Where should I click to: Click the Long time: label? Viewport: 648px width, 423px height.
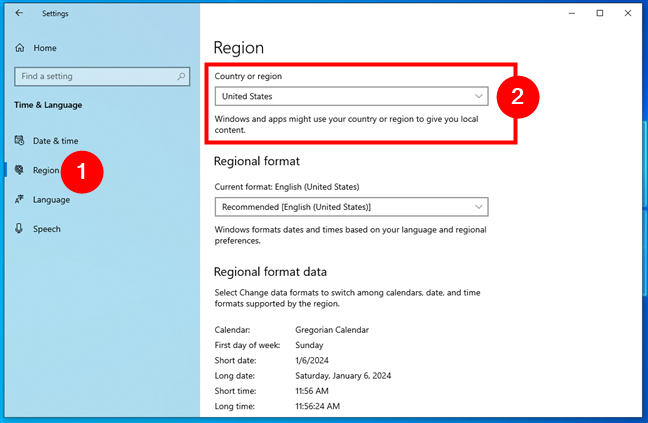pyautogui.click(x=234, y=406)
